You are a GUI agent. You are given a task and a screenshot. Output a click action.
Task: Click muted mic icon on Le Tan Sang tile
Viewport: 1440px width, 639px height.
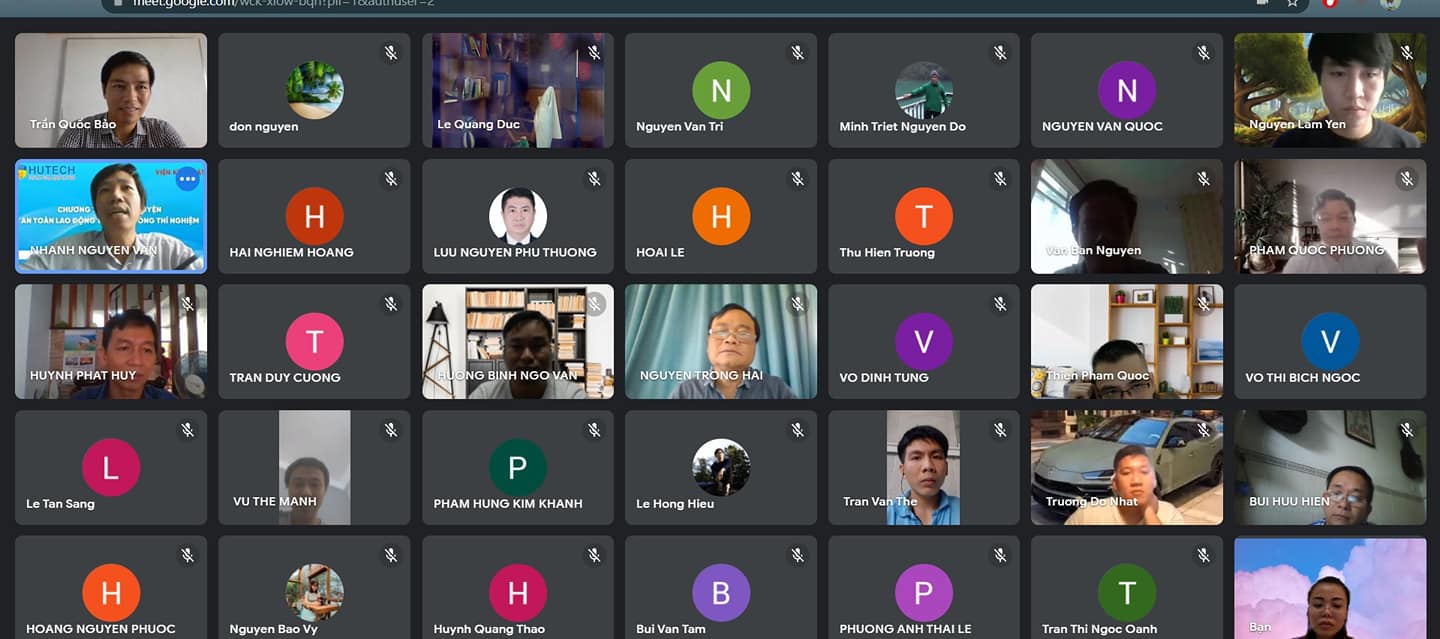pos(187,430)
